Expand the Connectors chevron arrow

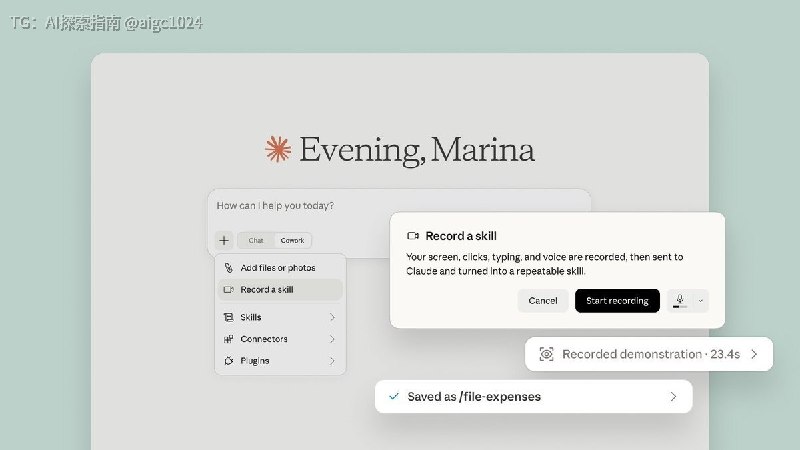[332, 339]
